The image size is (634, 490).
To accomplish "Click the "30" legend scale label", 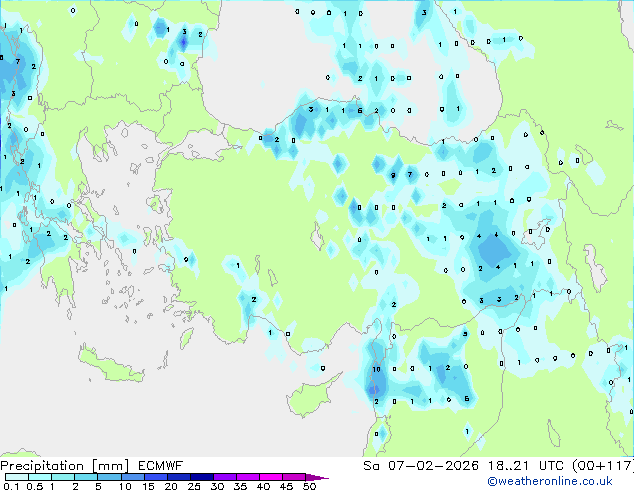I will tap(217, 486).
